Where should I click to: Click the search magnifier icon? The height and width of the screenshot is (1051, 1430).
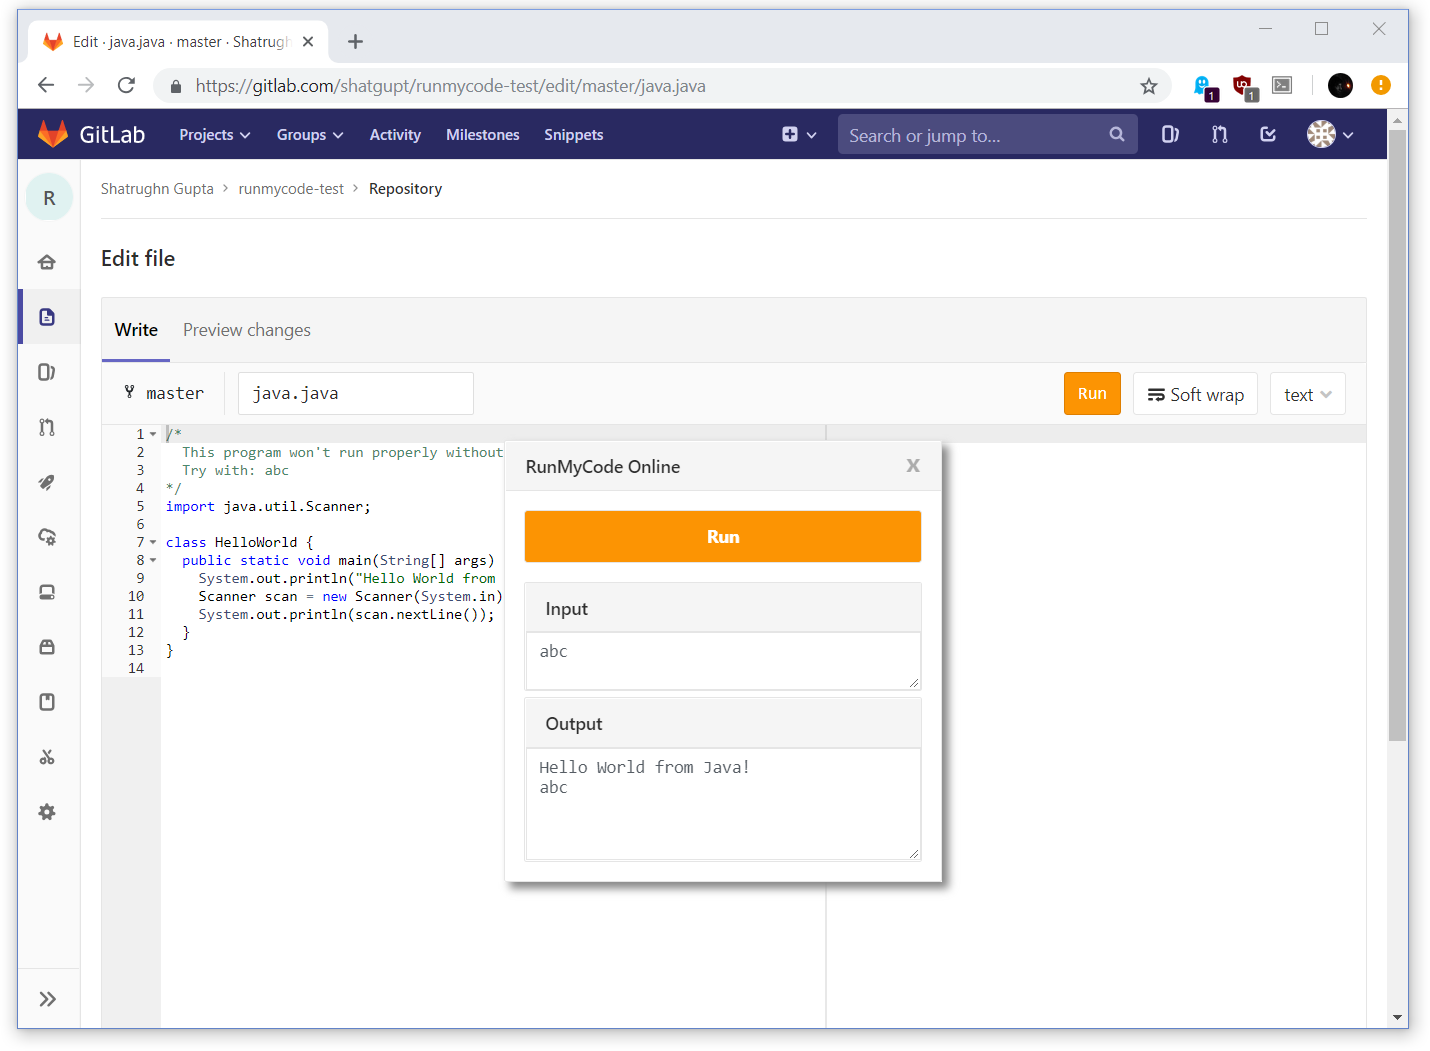pyautogui.click(x=1117, y=134)
